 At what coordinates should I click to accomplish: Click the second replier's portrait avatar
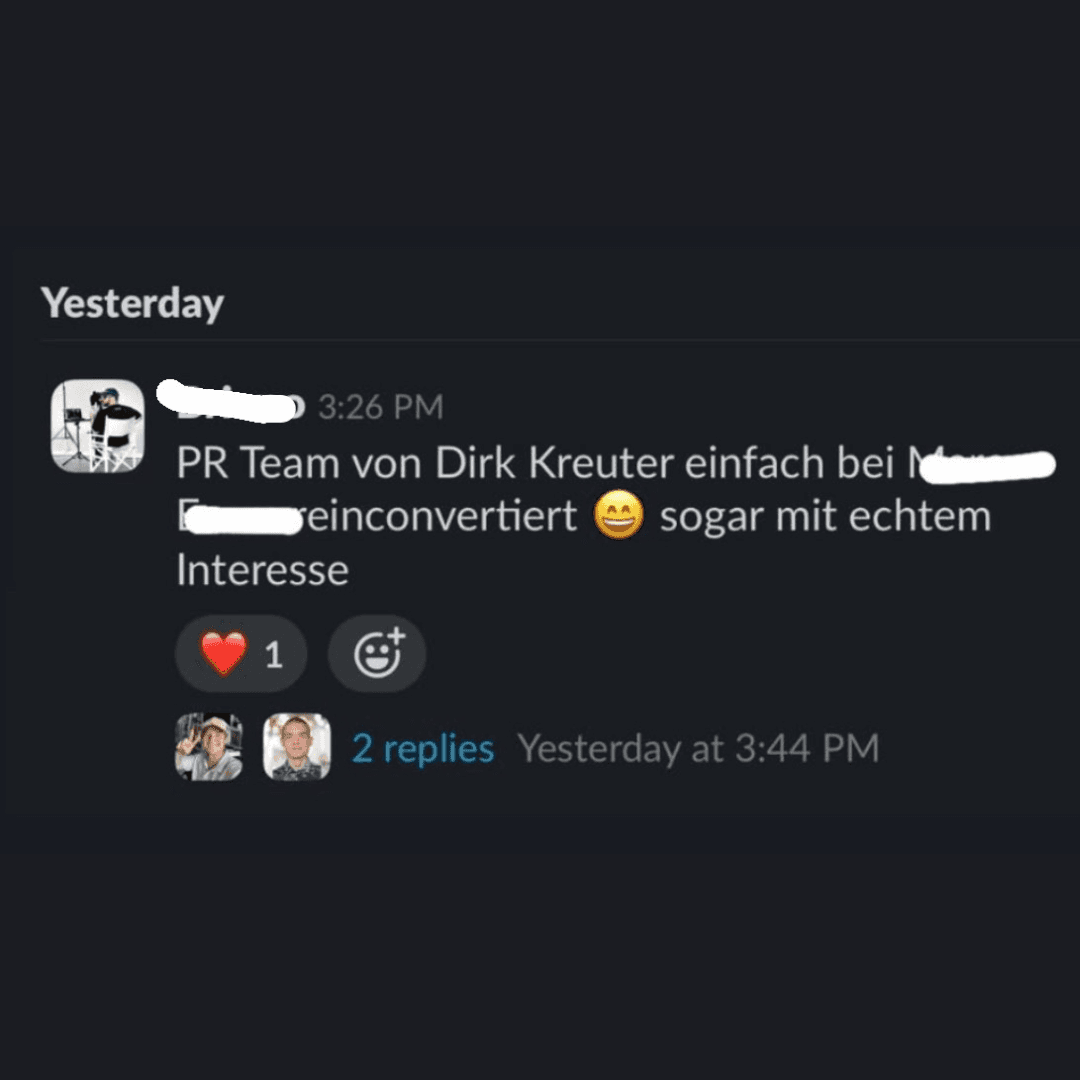tap(297, 747)
